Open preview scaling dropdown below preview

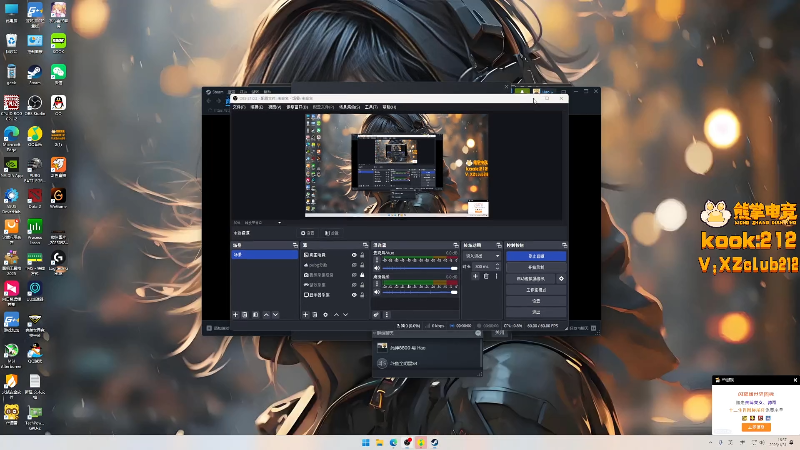(x=263, y=222)
